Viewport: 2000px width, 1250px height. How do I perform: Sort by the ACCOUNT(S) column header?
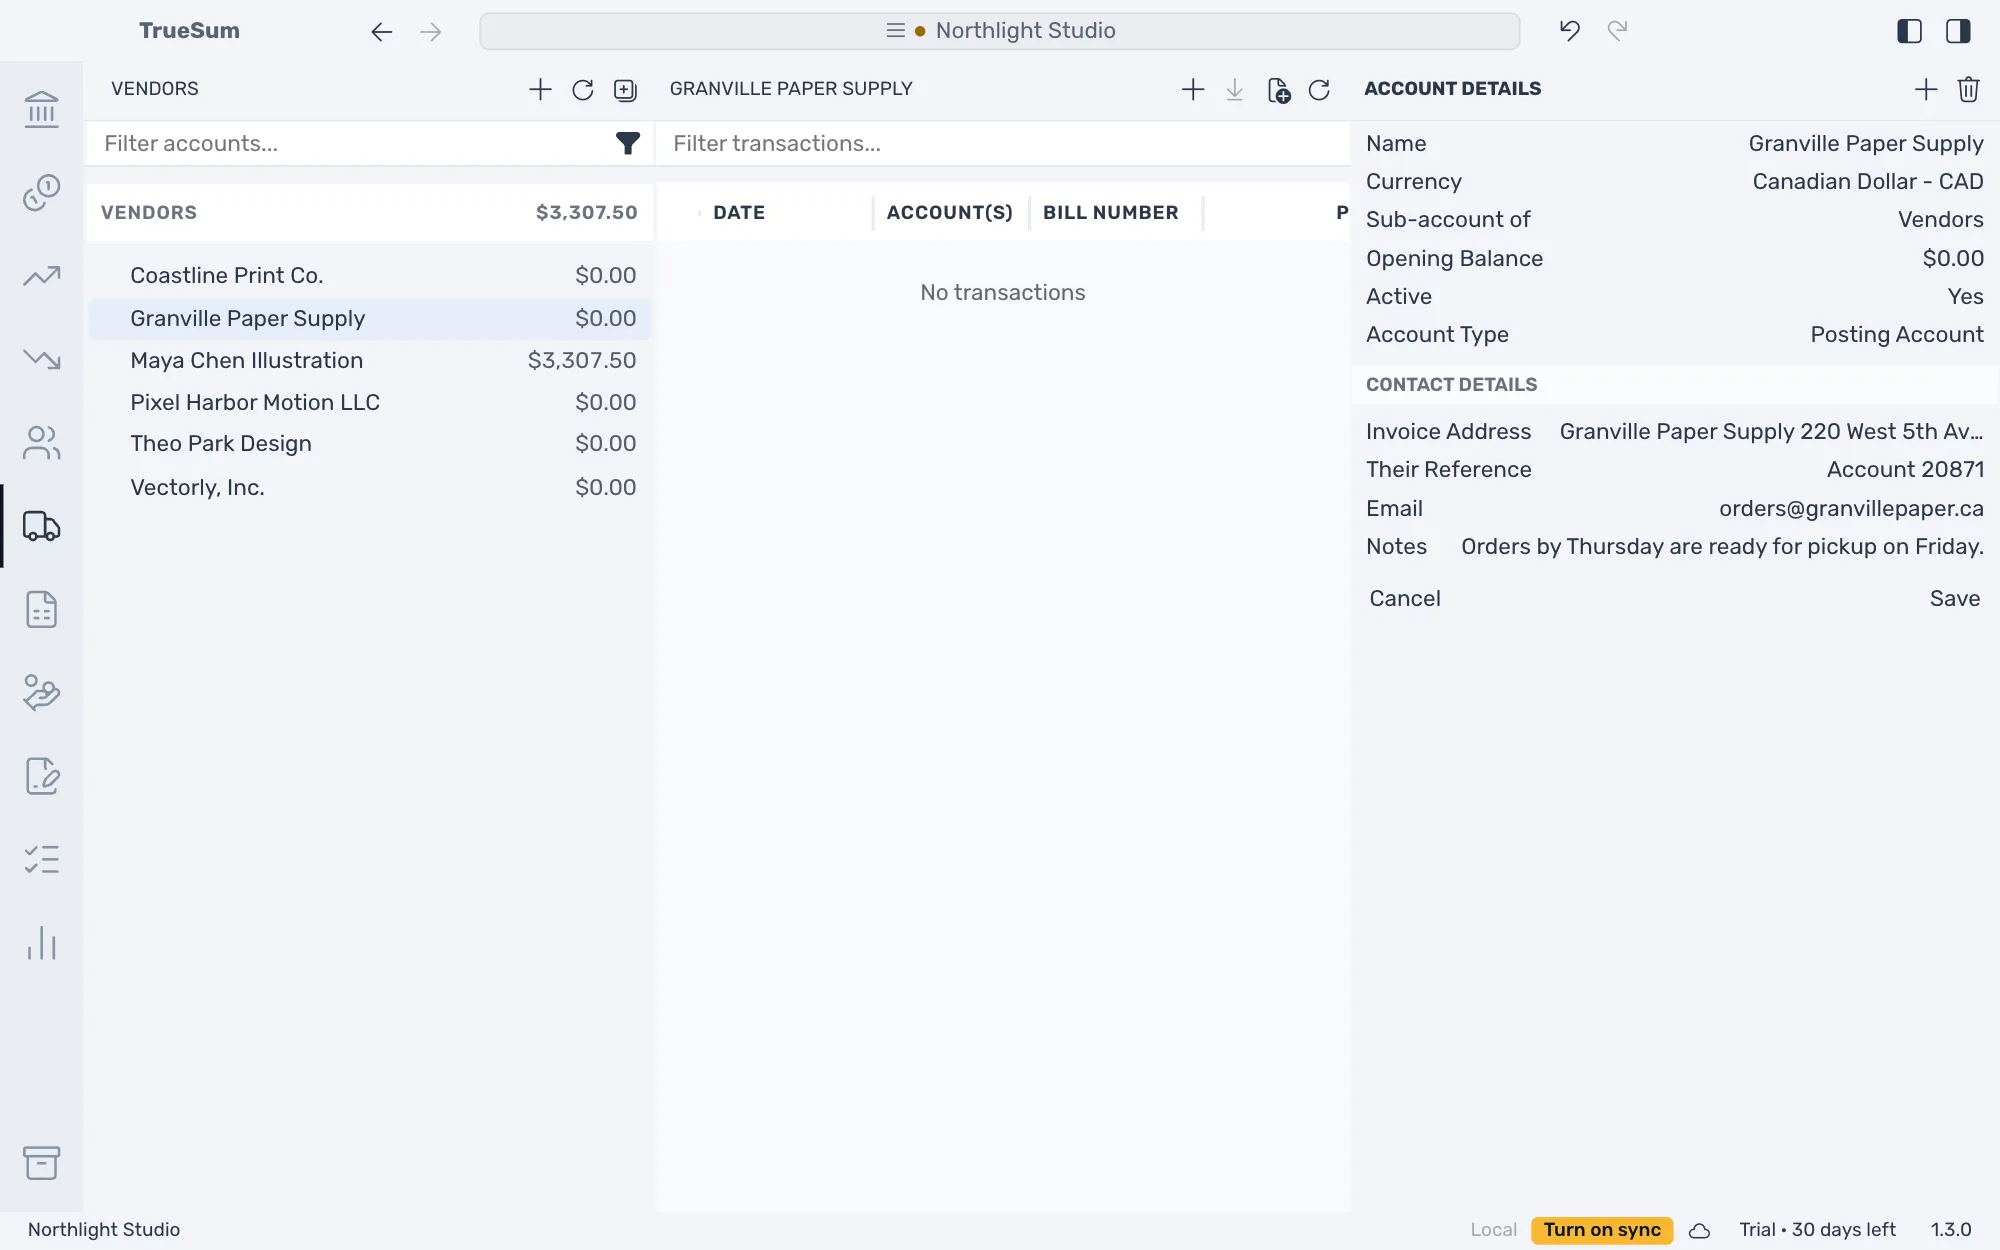tap(949, 212)
